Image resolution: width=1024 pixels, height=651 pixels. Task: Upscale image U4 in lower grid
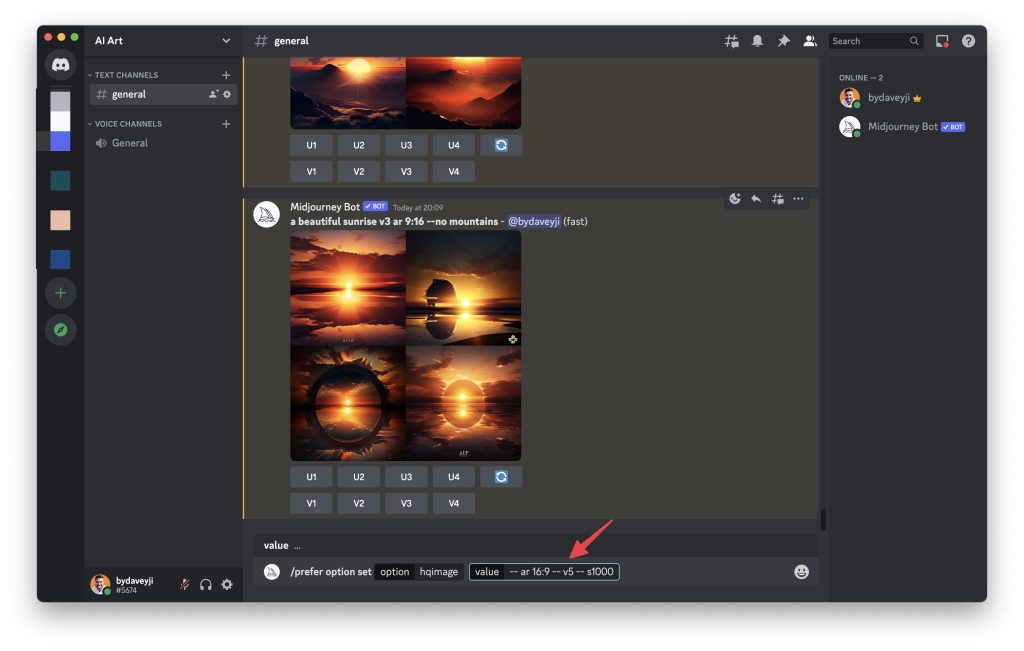click(454, 477)
